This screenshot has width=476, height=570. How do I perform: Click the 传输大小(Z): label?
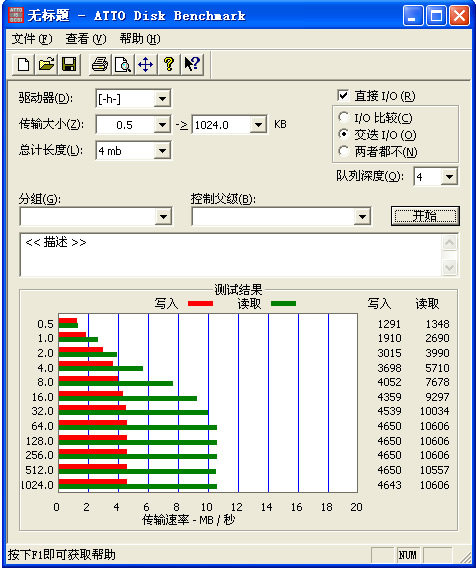click(51, 124)
